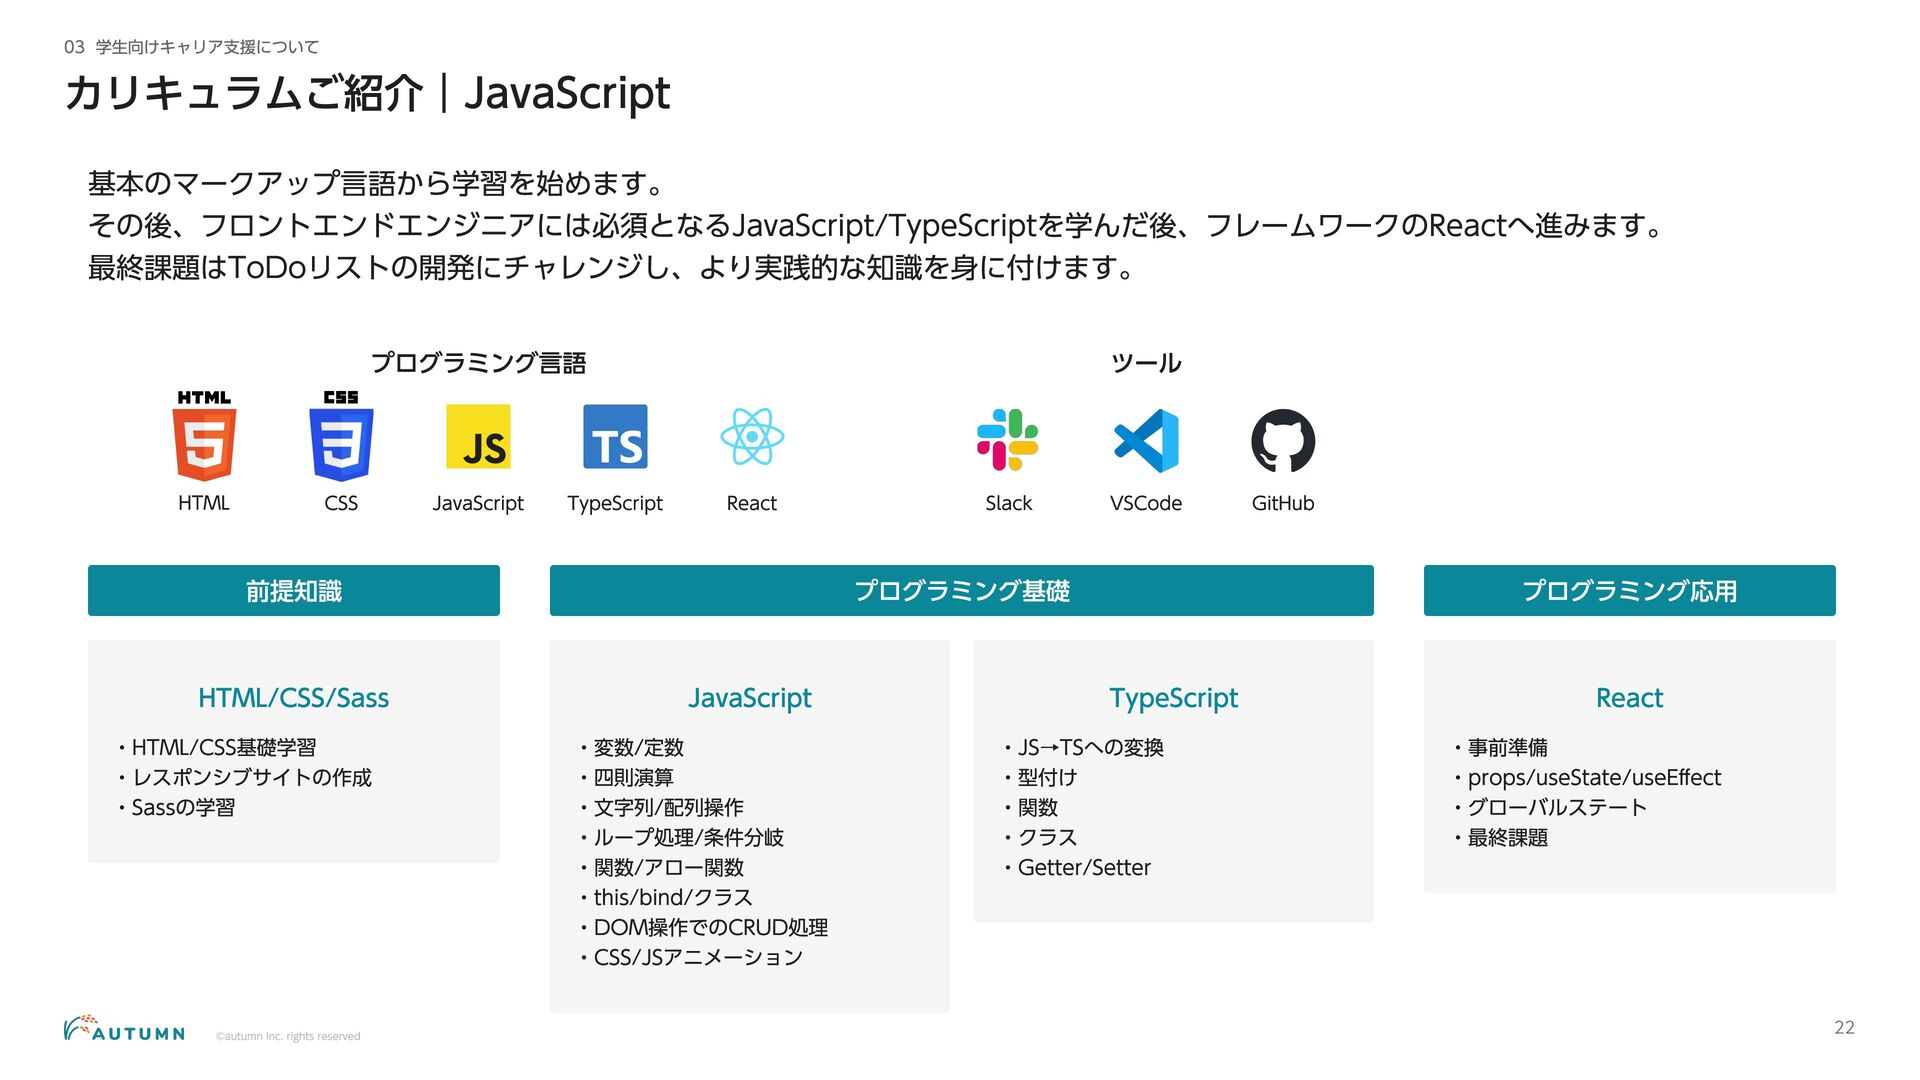Click the Getter/Setter bullet item
This screenshot has height=1080, width=1920.
[x=1083, y=868]
